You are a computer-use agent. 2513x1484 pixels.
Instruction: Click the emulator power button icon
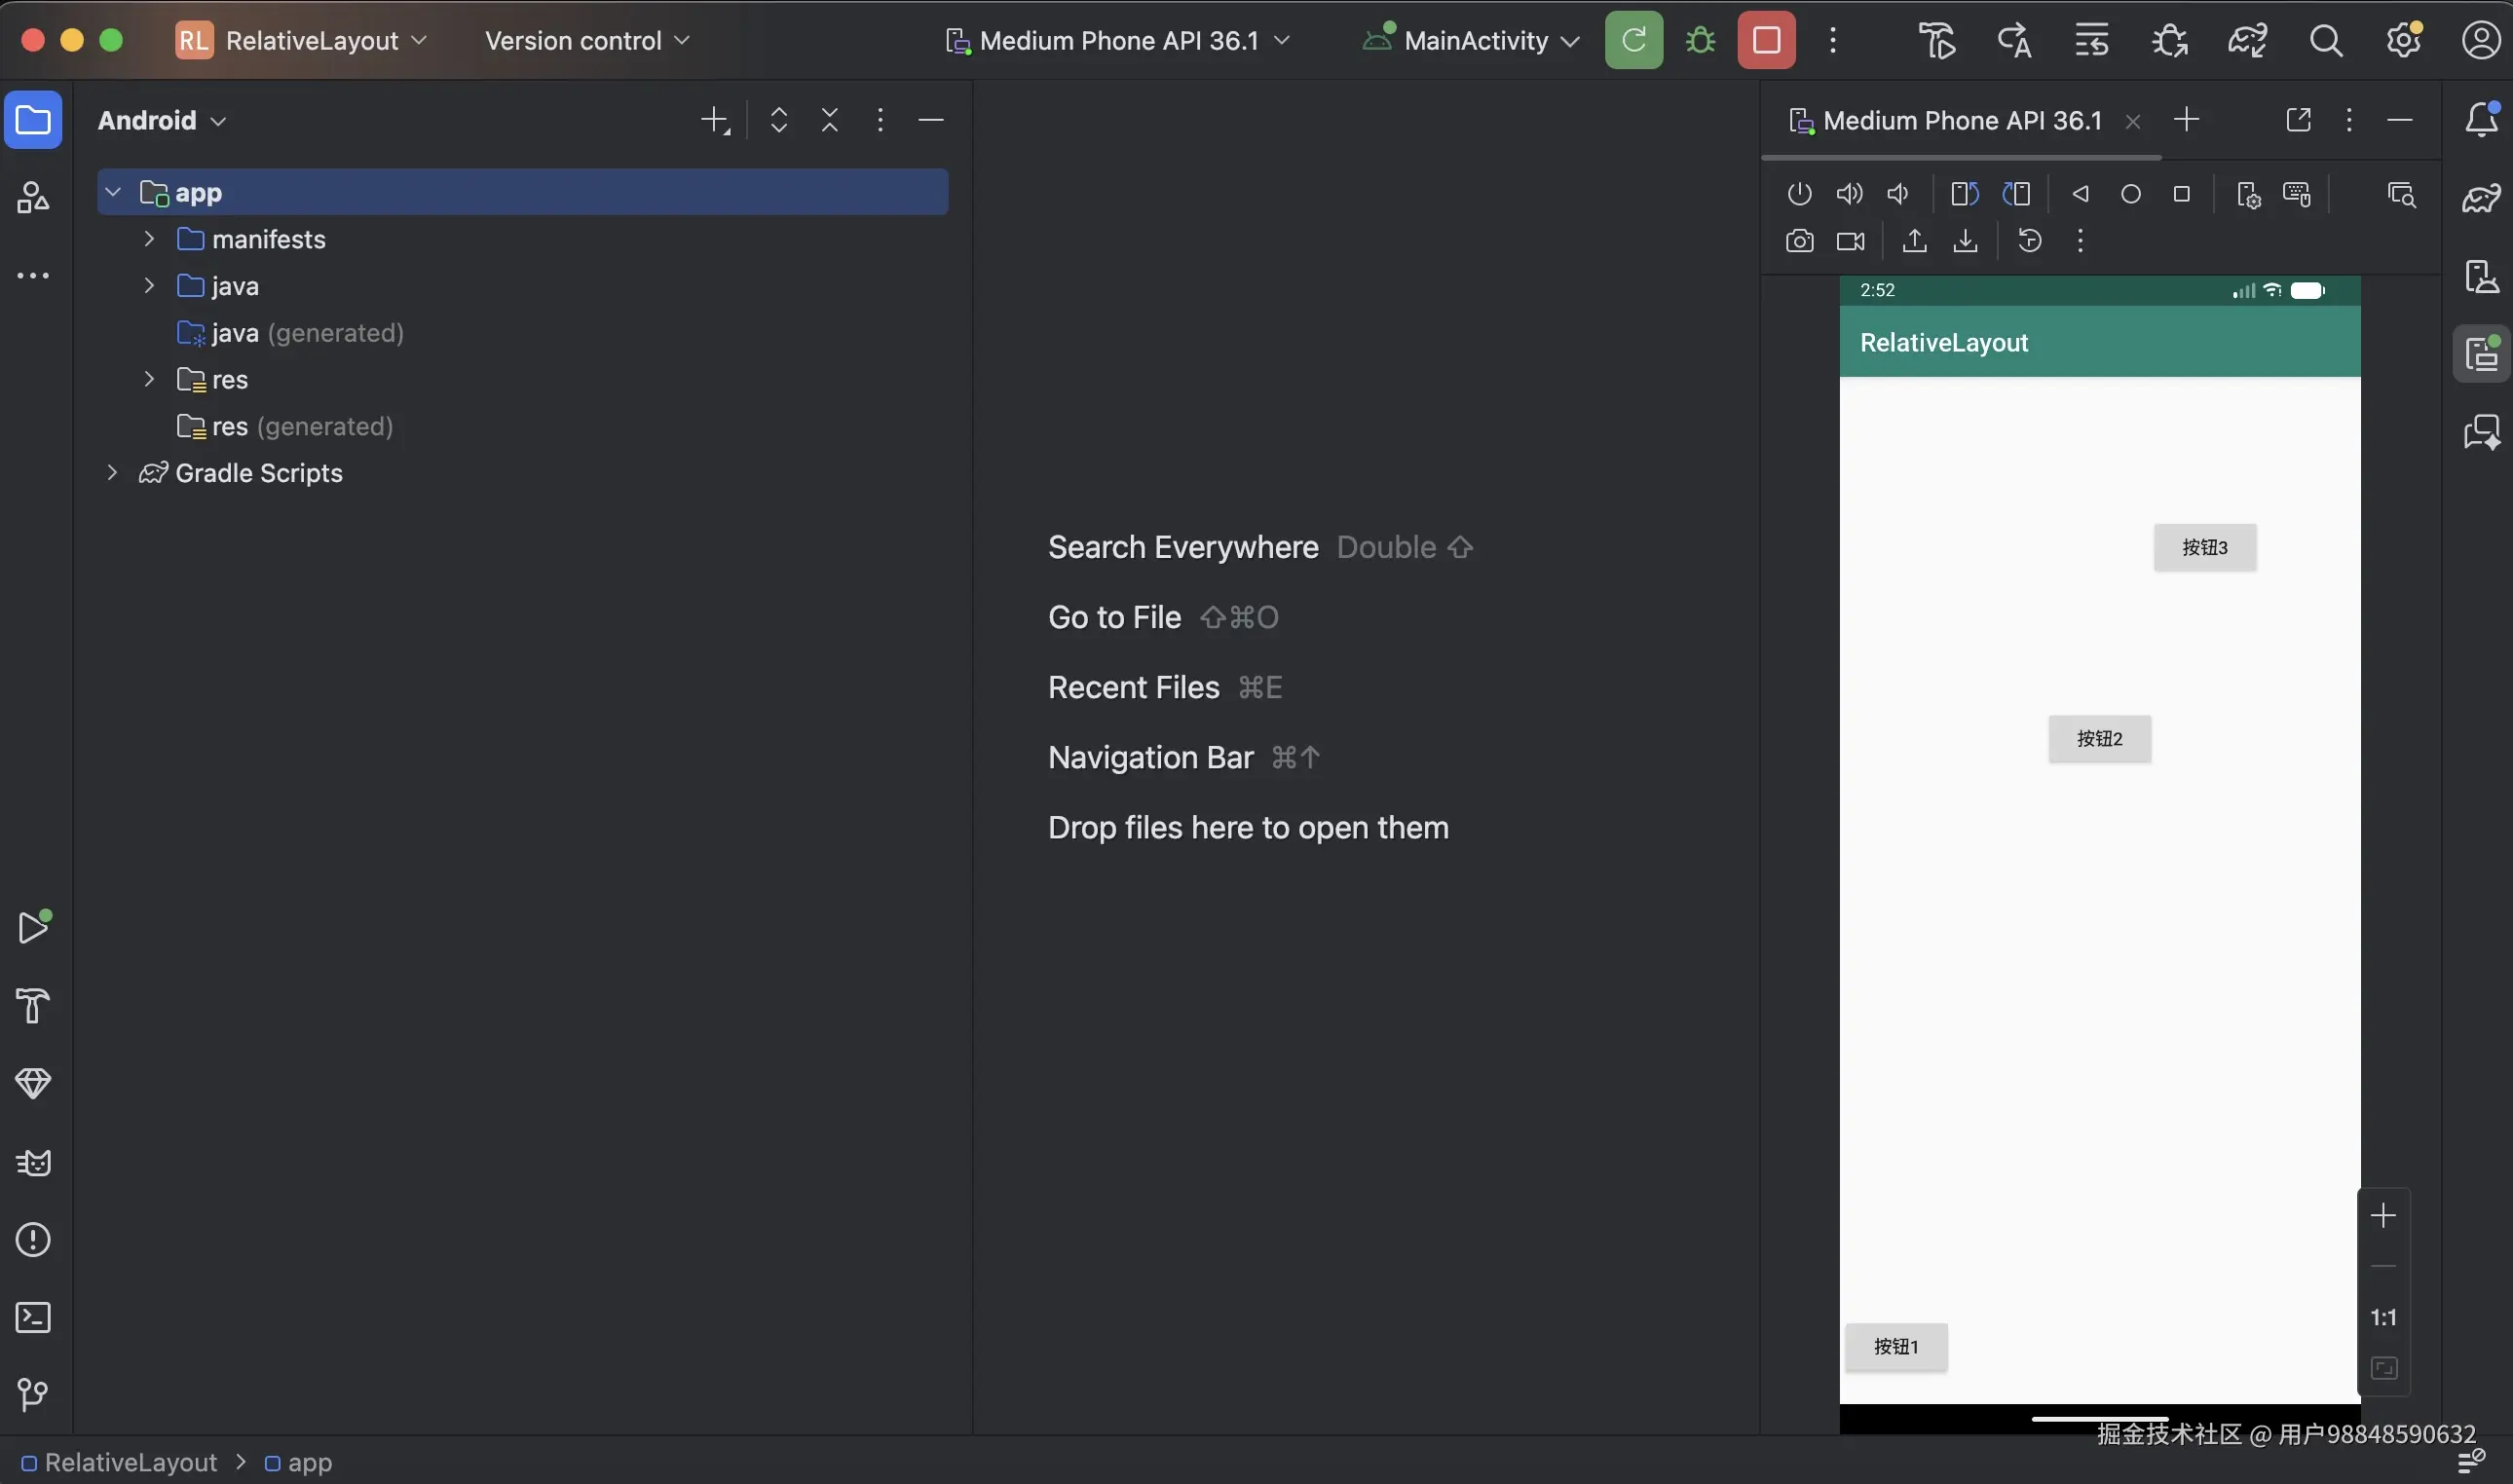(x=1799, y=194)
